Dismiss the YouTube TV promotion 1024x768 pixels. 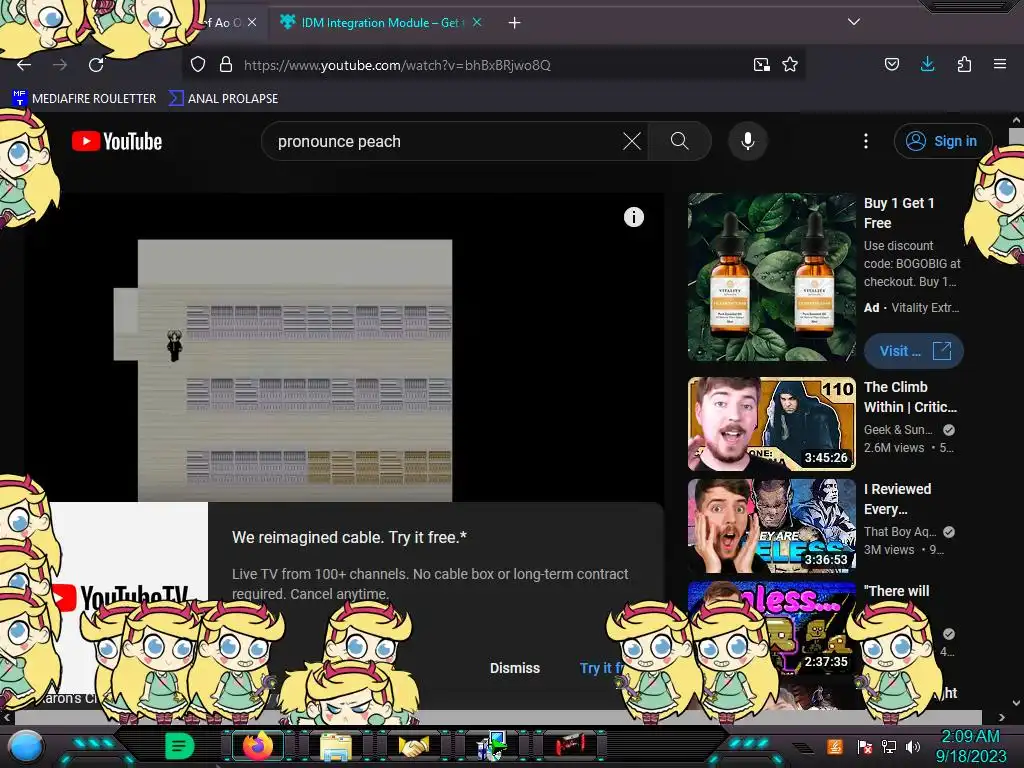515,668
